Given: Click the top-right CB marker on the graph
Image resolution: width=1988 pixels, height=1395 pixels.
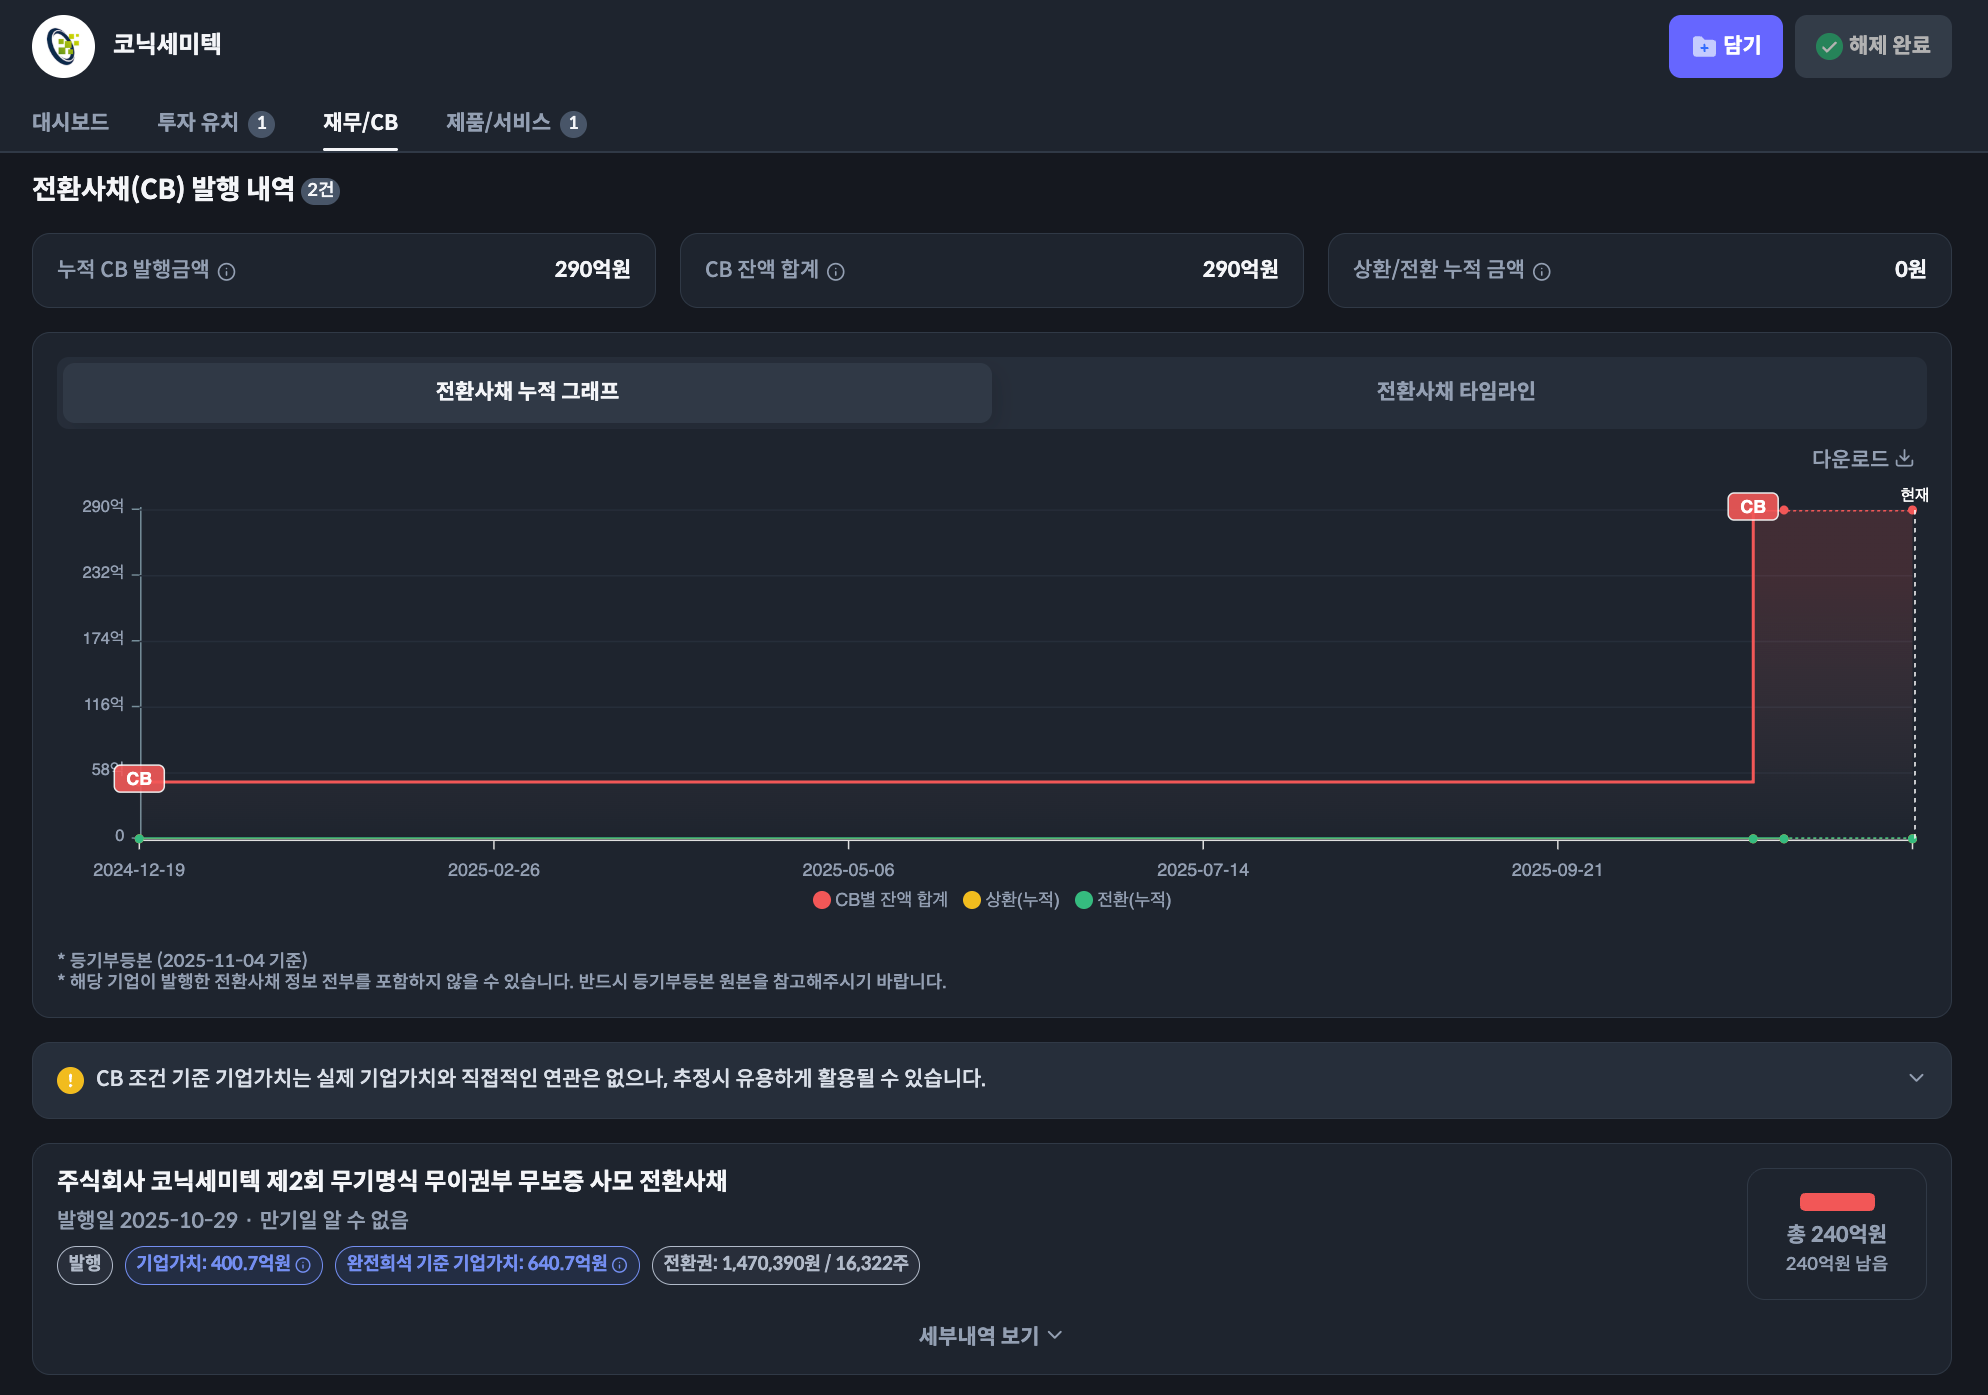Looking at the screenshot, I should coord(1752,507).
